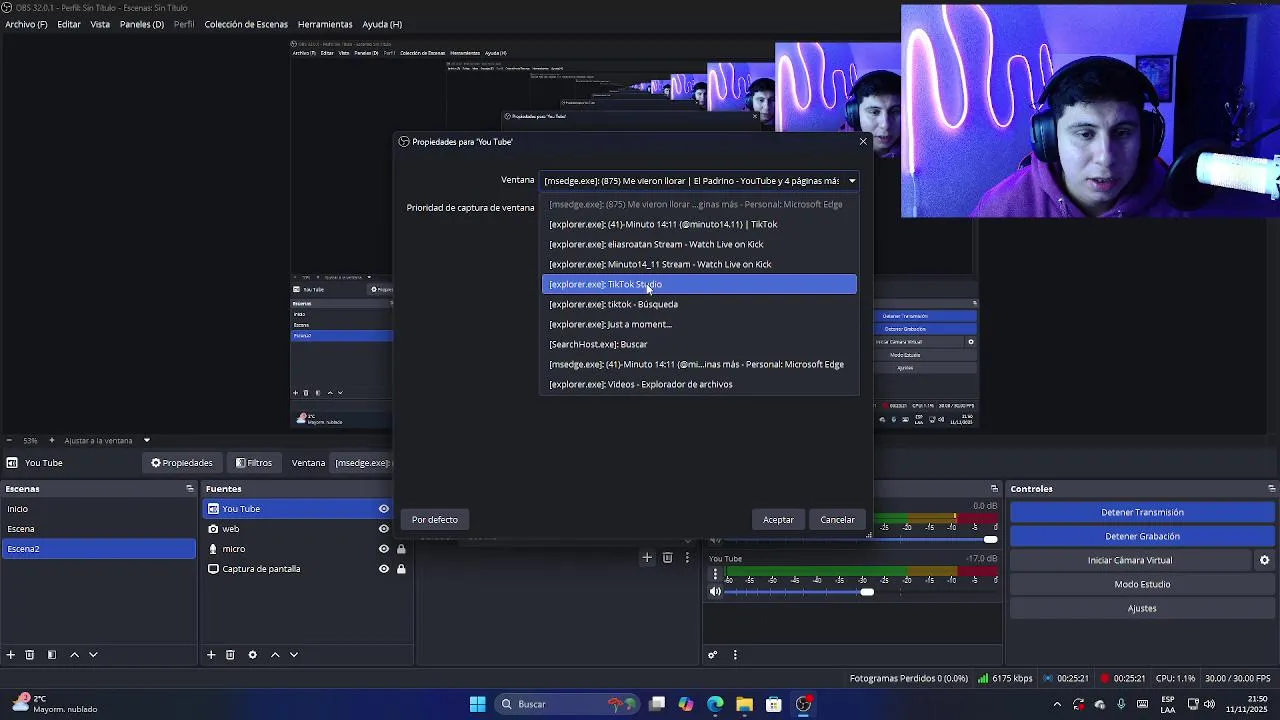This screenshot has height=720, width=1280.
Task: Open scene filters icon in Escenas toolbar
Action: (x=52, y=655)
